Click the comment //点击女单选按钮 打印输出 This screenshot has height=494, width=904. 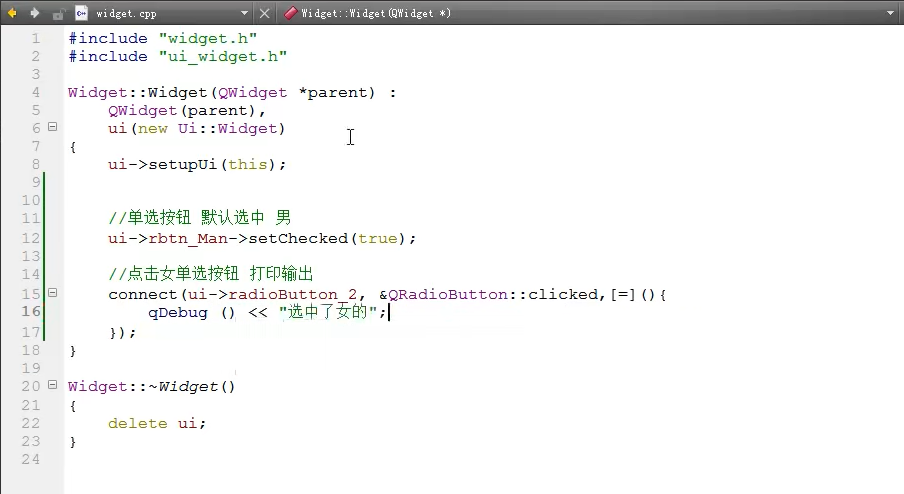(x=211, y=273)
